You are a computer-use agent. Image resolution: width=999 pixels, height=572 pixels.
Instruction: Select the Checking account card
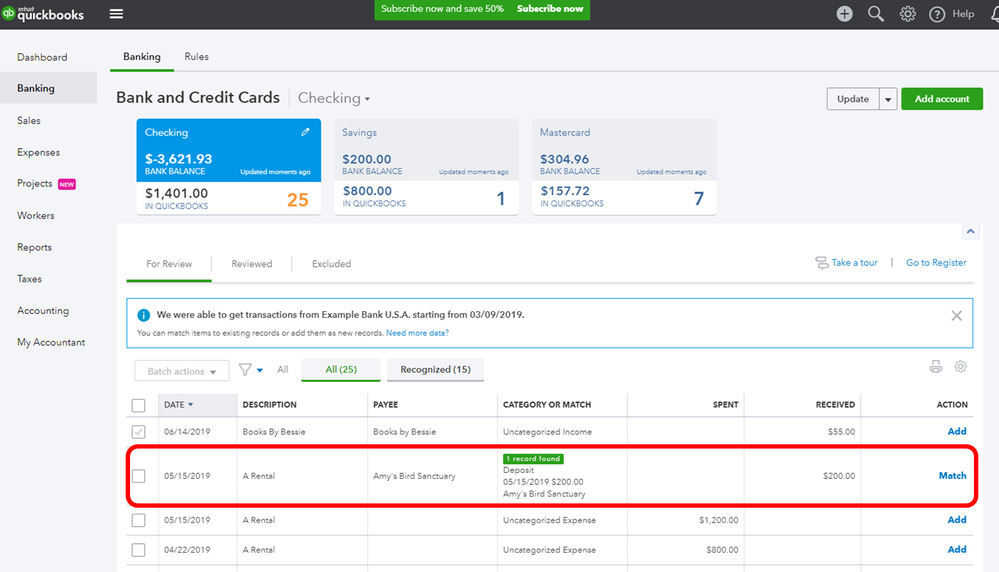[x=229, y=167]
